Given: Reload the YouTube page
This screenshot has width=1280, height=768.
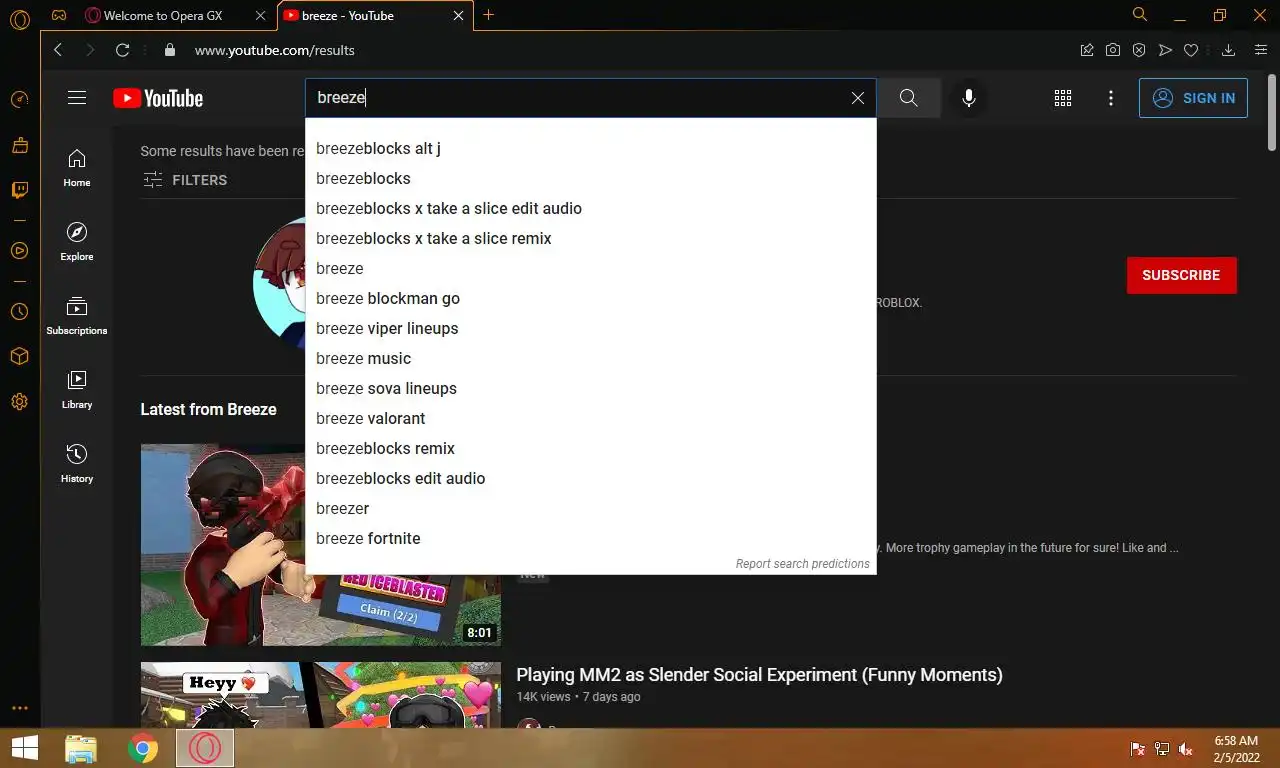Looking at the screenshot, I should 123,50.
